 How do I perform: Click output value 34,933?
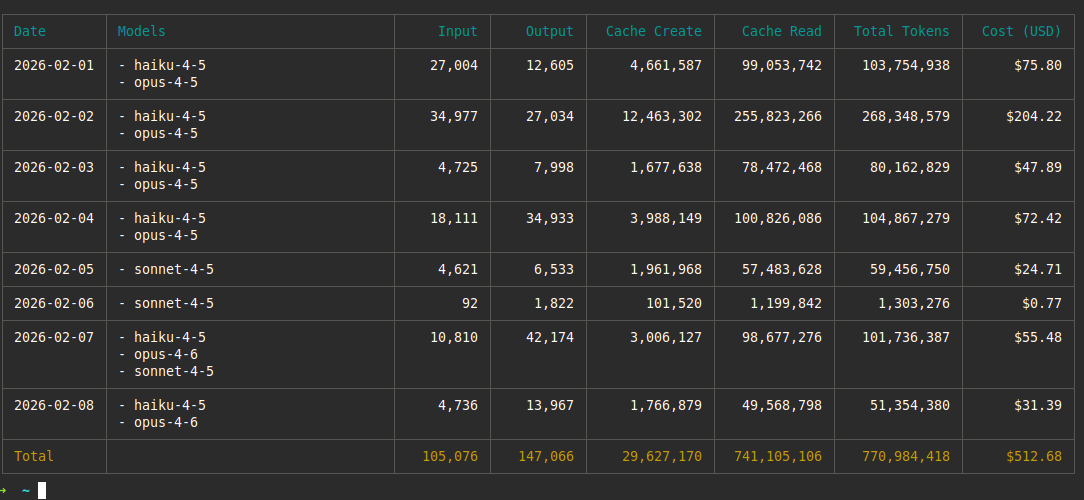click(550, 219)
